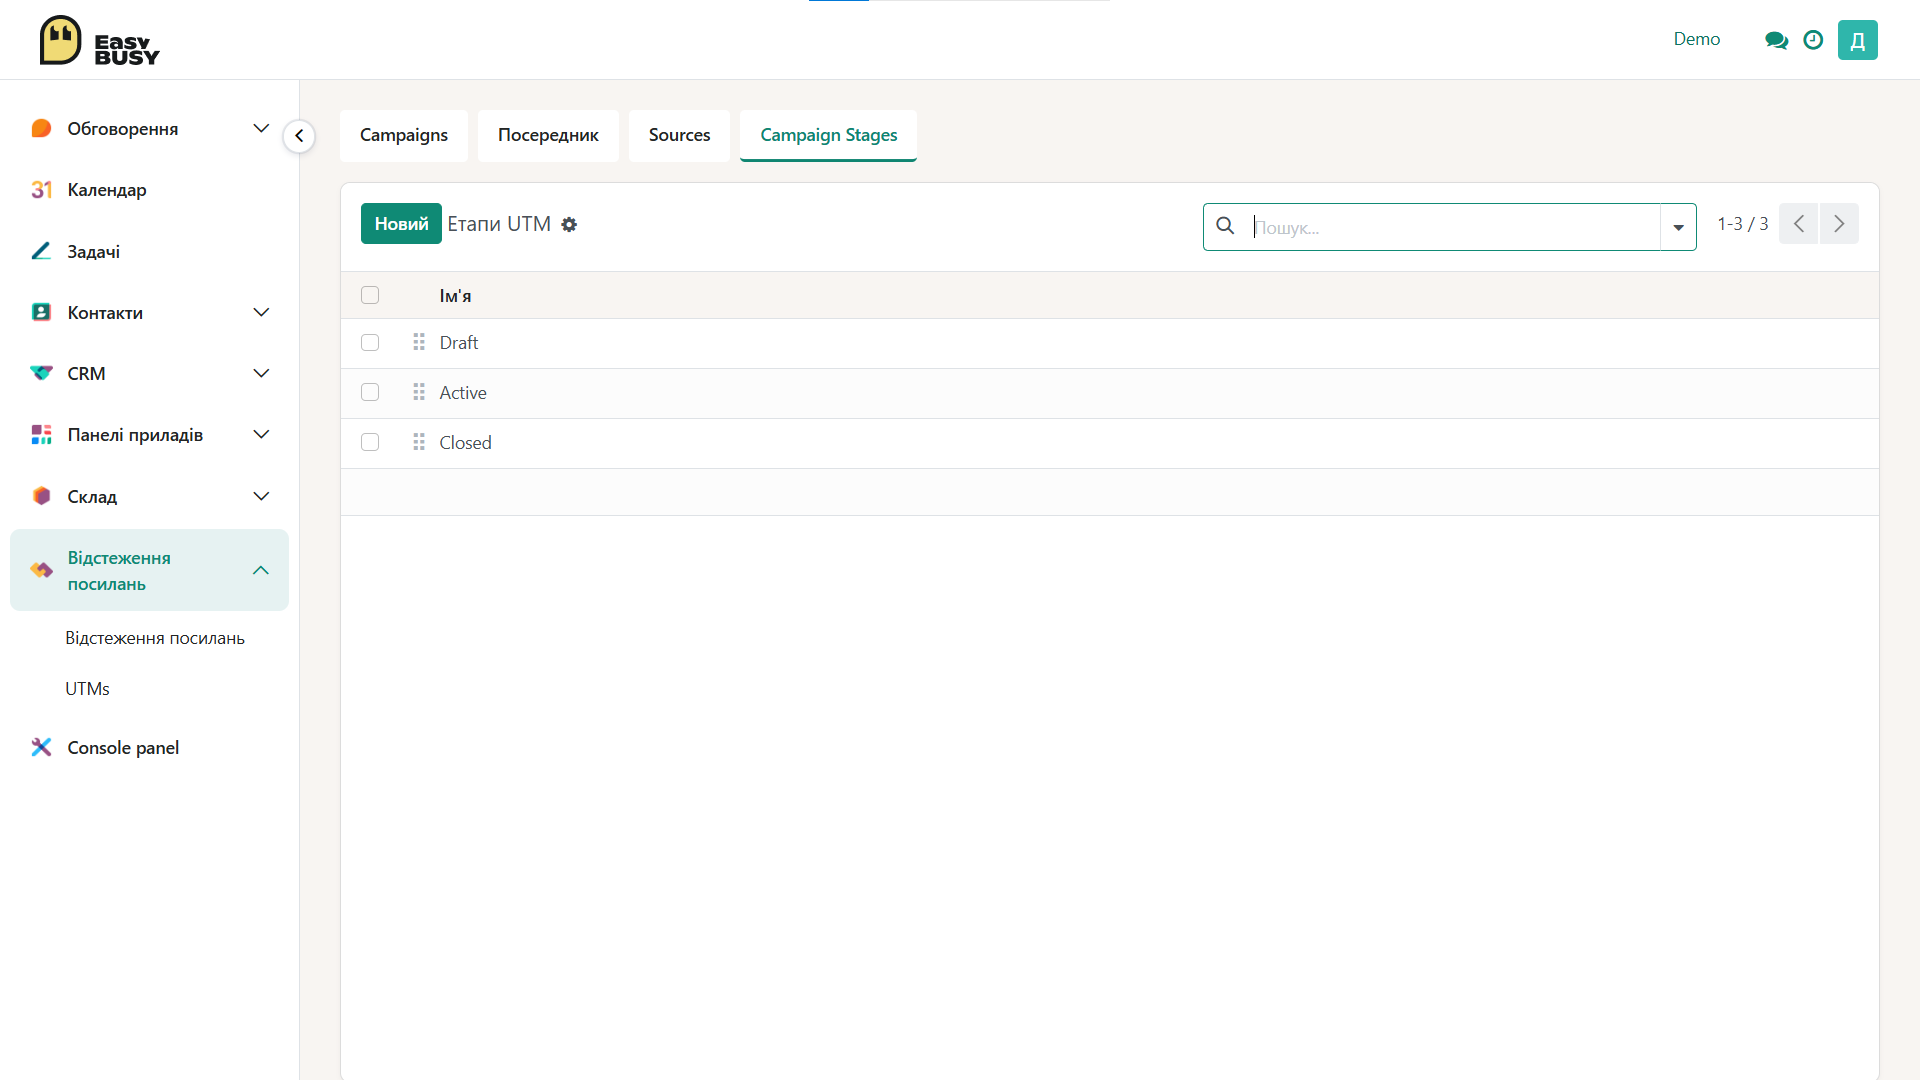The width and height of the screenshot is (1920, 1080).
Task: Open the UTMs submenu item
Action: (x=87, y=689)
